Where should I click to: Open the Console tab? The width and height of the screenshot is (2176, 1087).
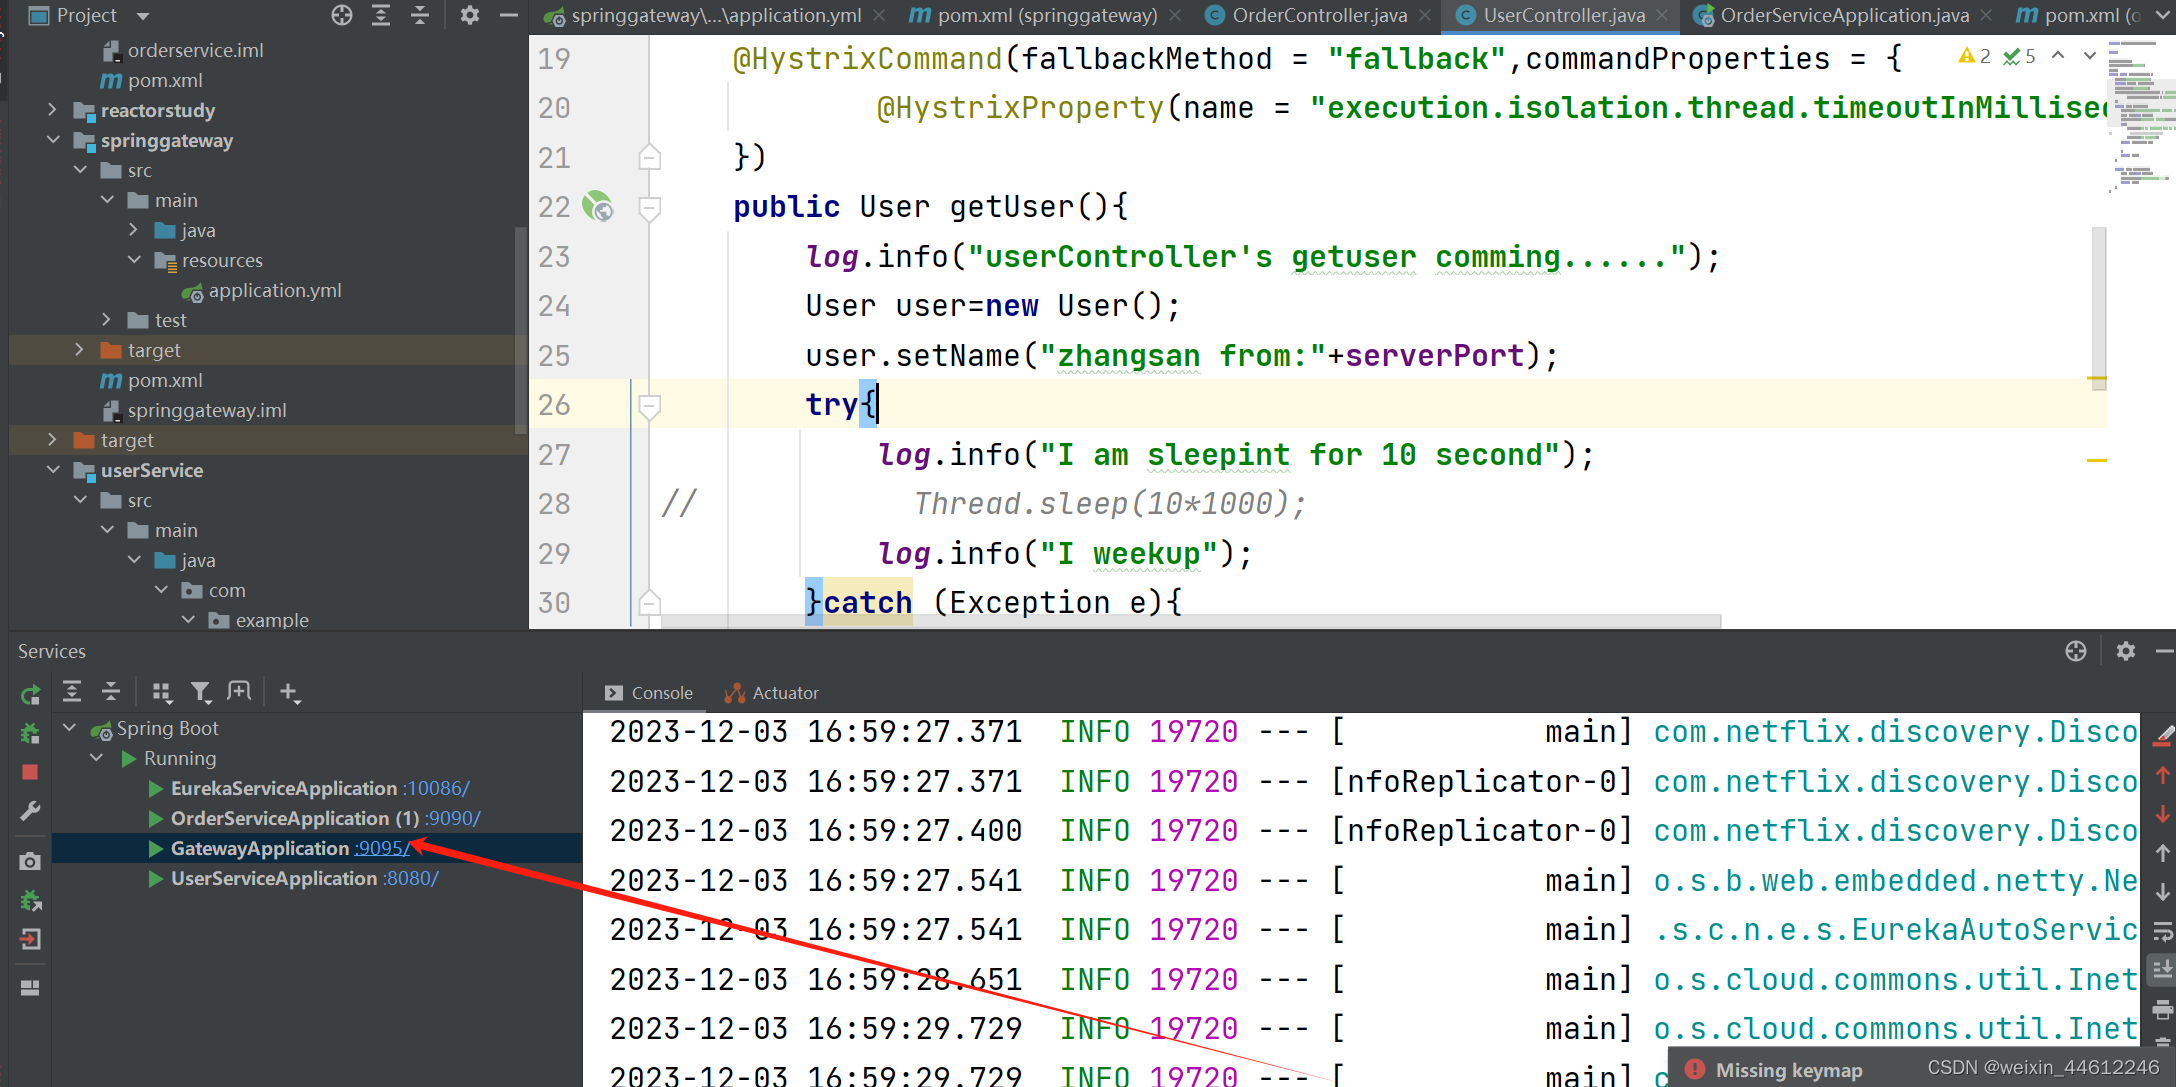coord(649,693)
